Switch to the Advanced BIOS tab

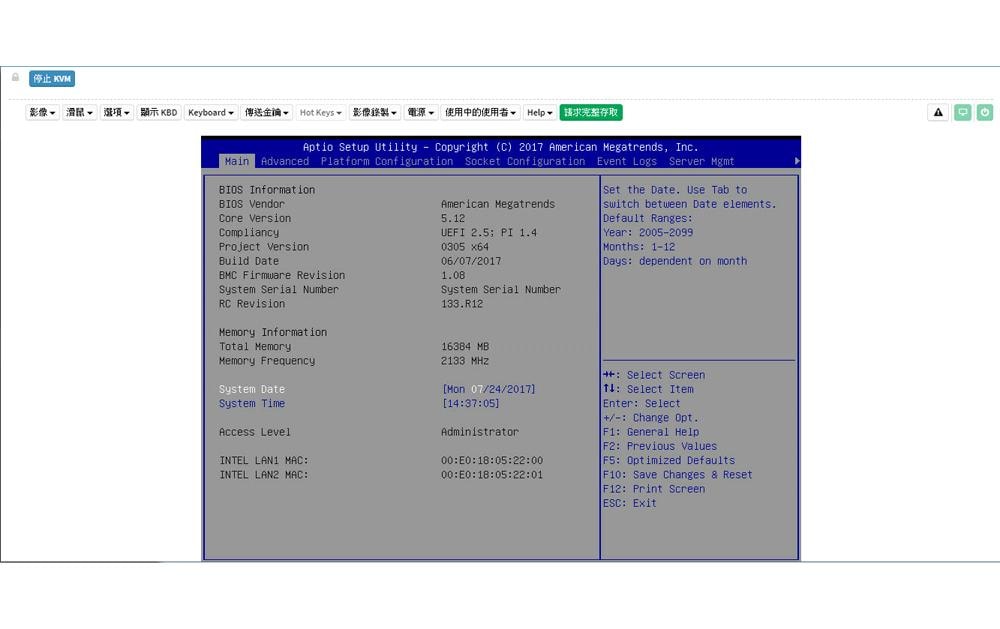tap(284, 161)
